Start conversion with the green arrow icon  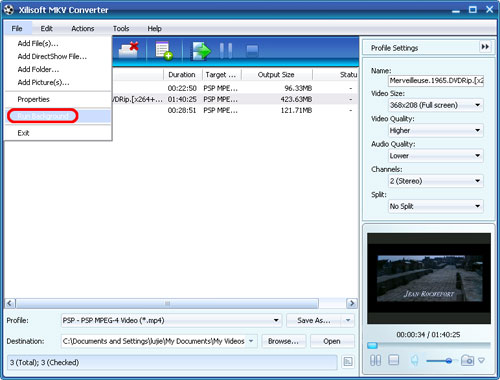[200, 51]
